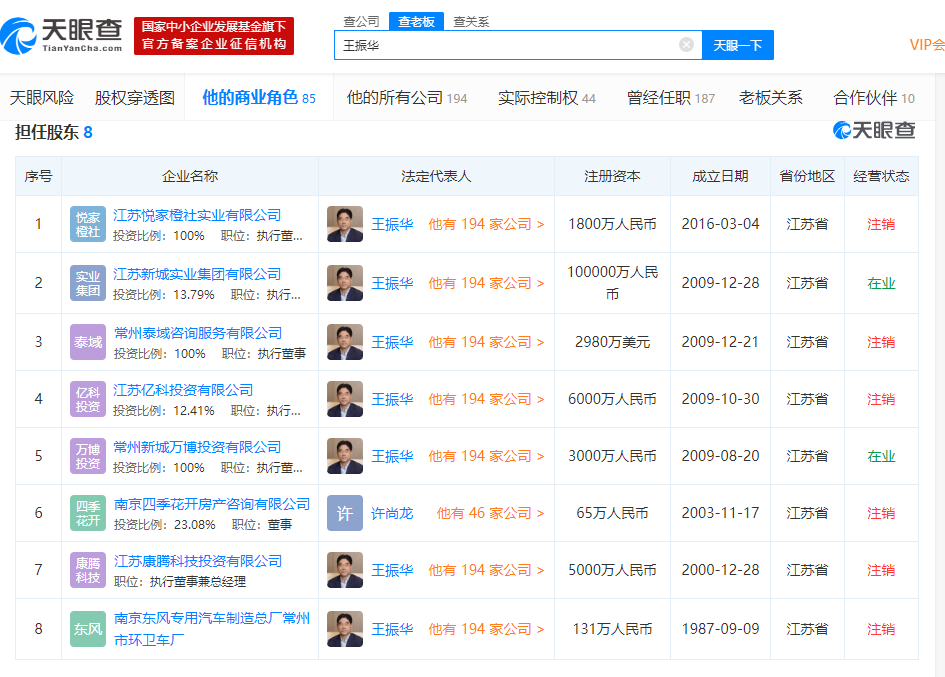The image size is (945, 677).
Task: Open the 天眼风险 tab
Action: [x=42, y=98]
